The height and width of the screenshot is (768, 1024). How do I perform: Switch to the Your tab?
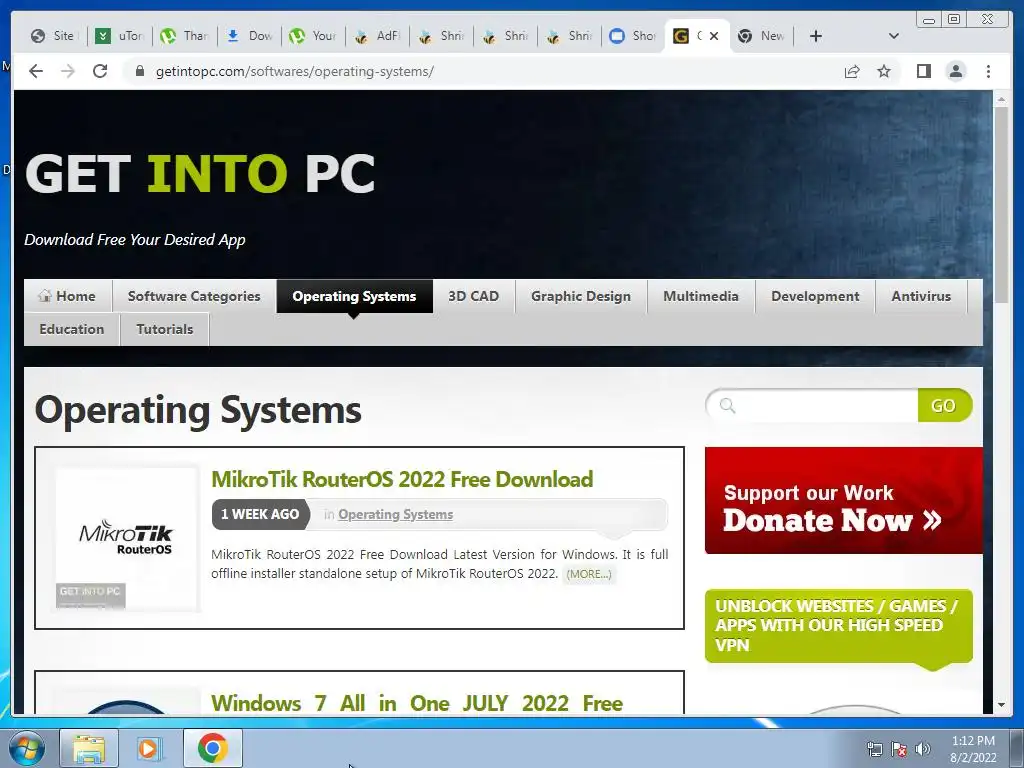pos(313,36)
